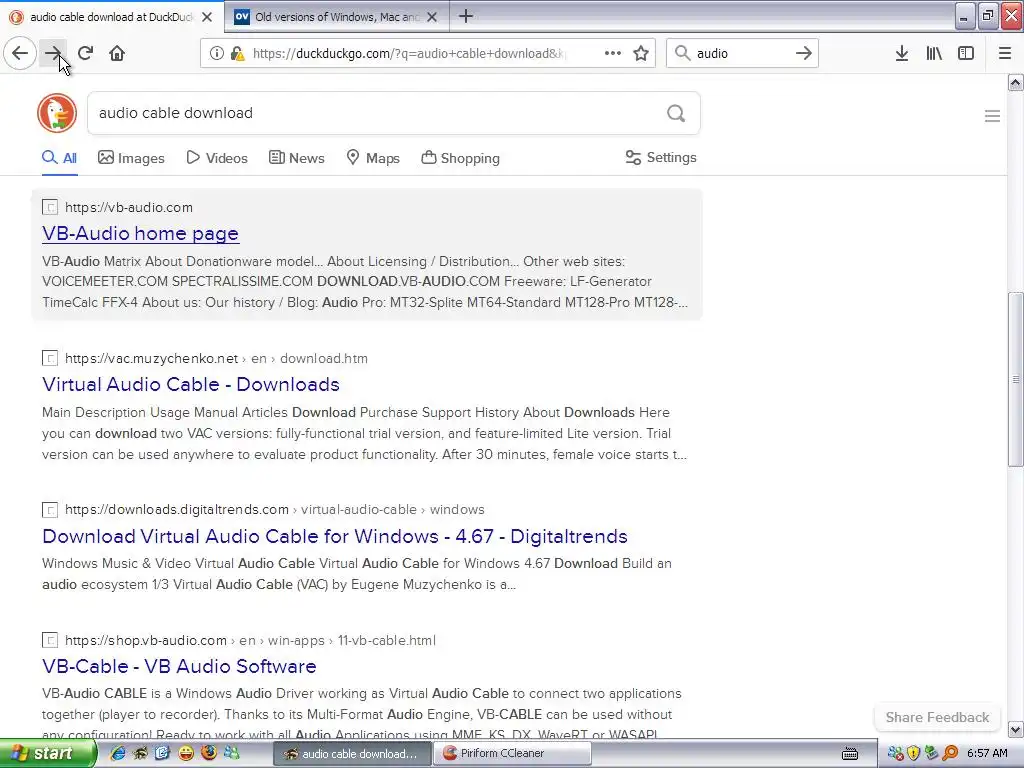Switch to Videos results
Viewport: 1024px width, 768px height.
217,158
